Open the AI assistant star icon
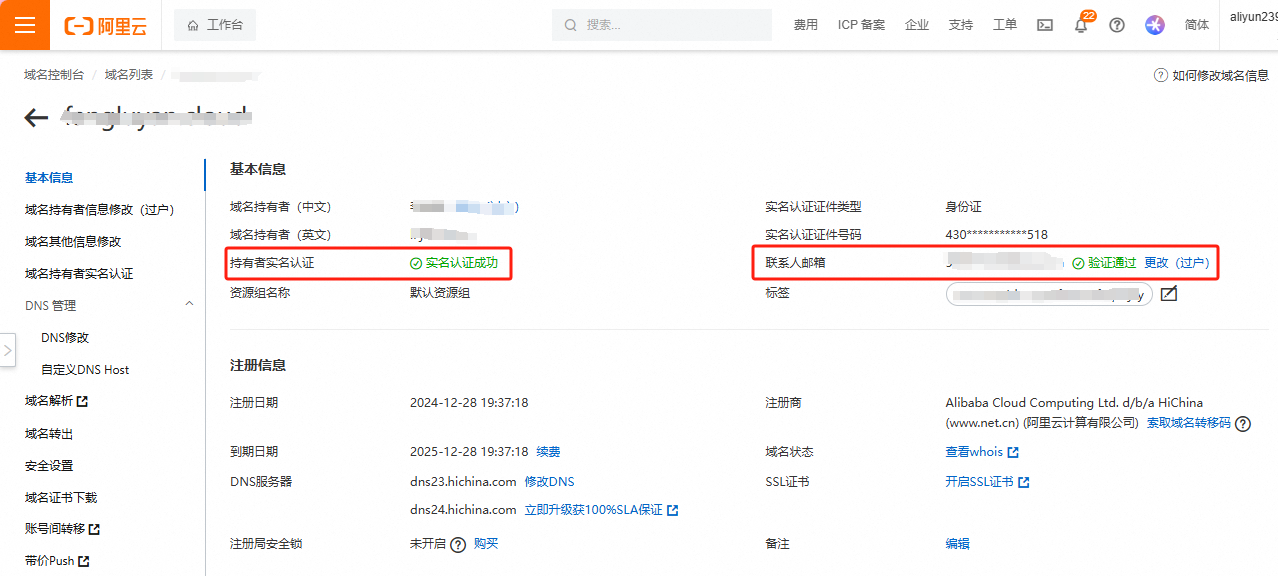The width and height of the screenshot is (1278, 576). [1155, 25]
